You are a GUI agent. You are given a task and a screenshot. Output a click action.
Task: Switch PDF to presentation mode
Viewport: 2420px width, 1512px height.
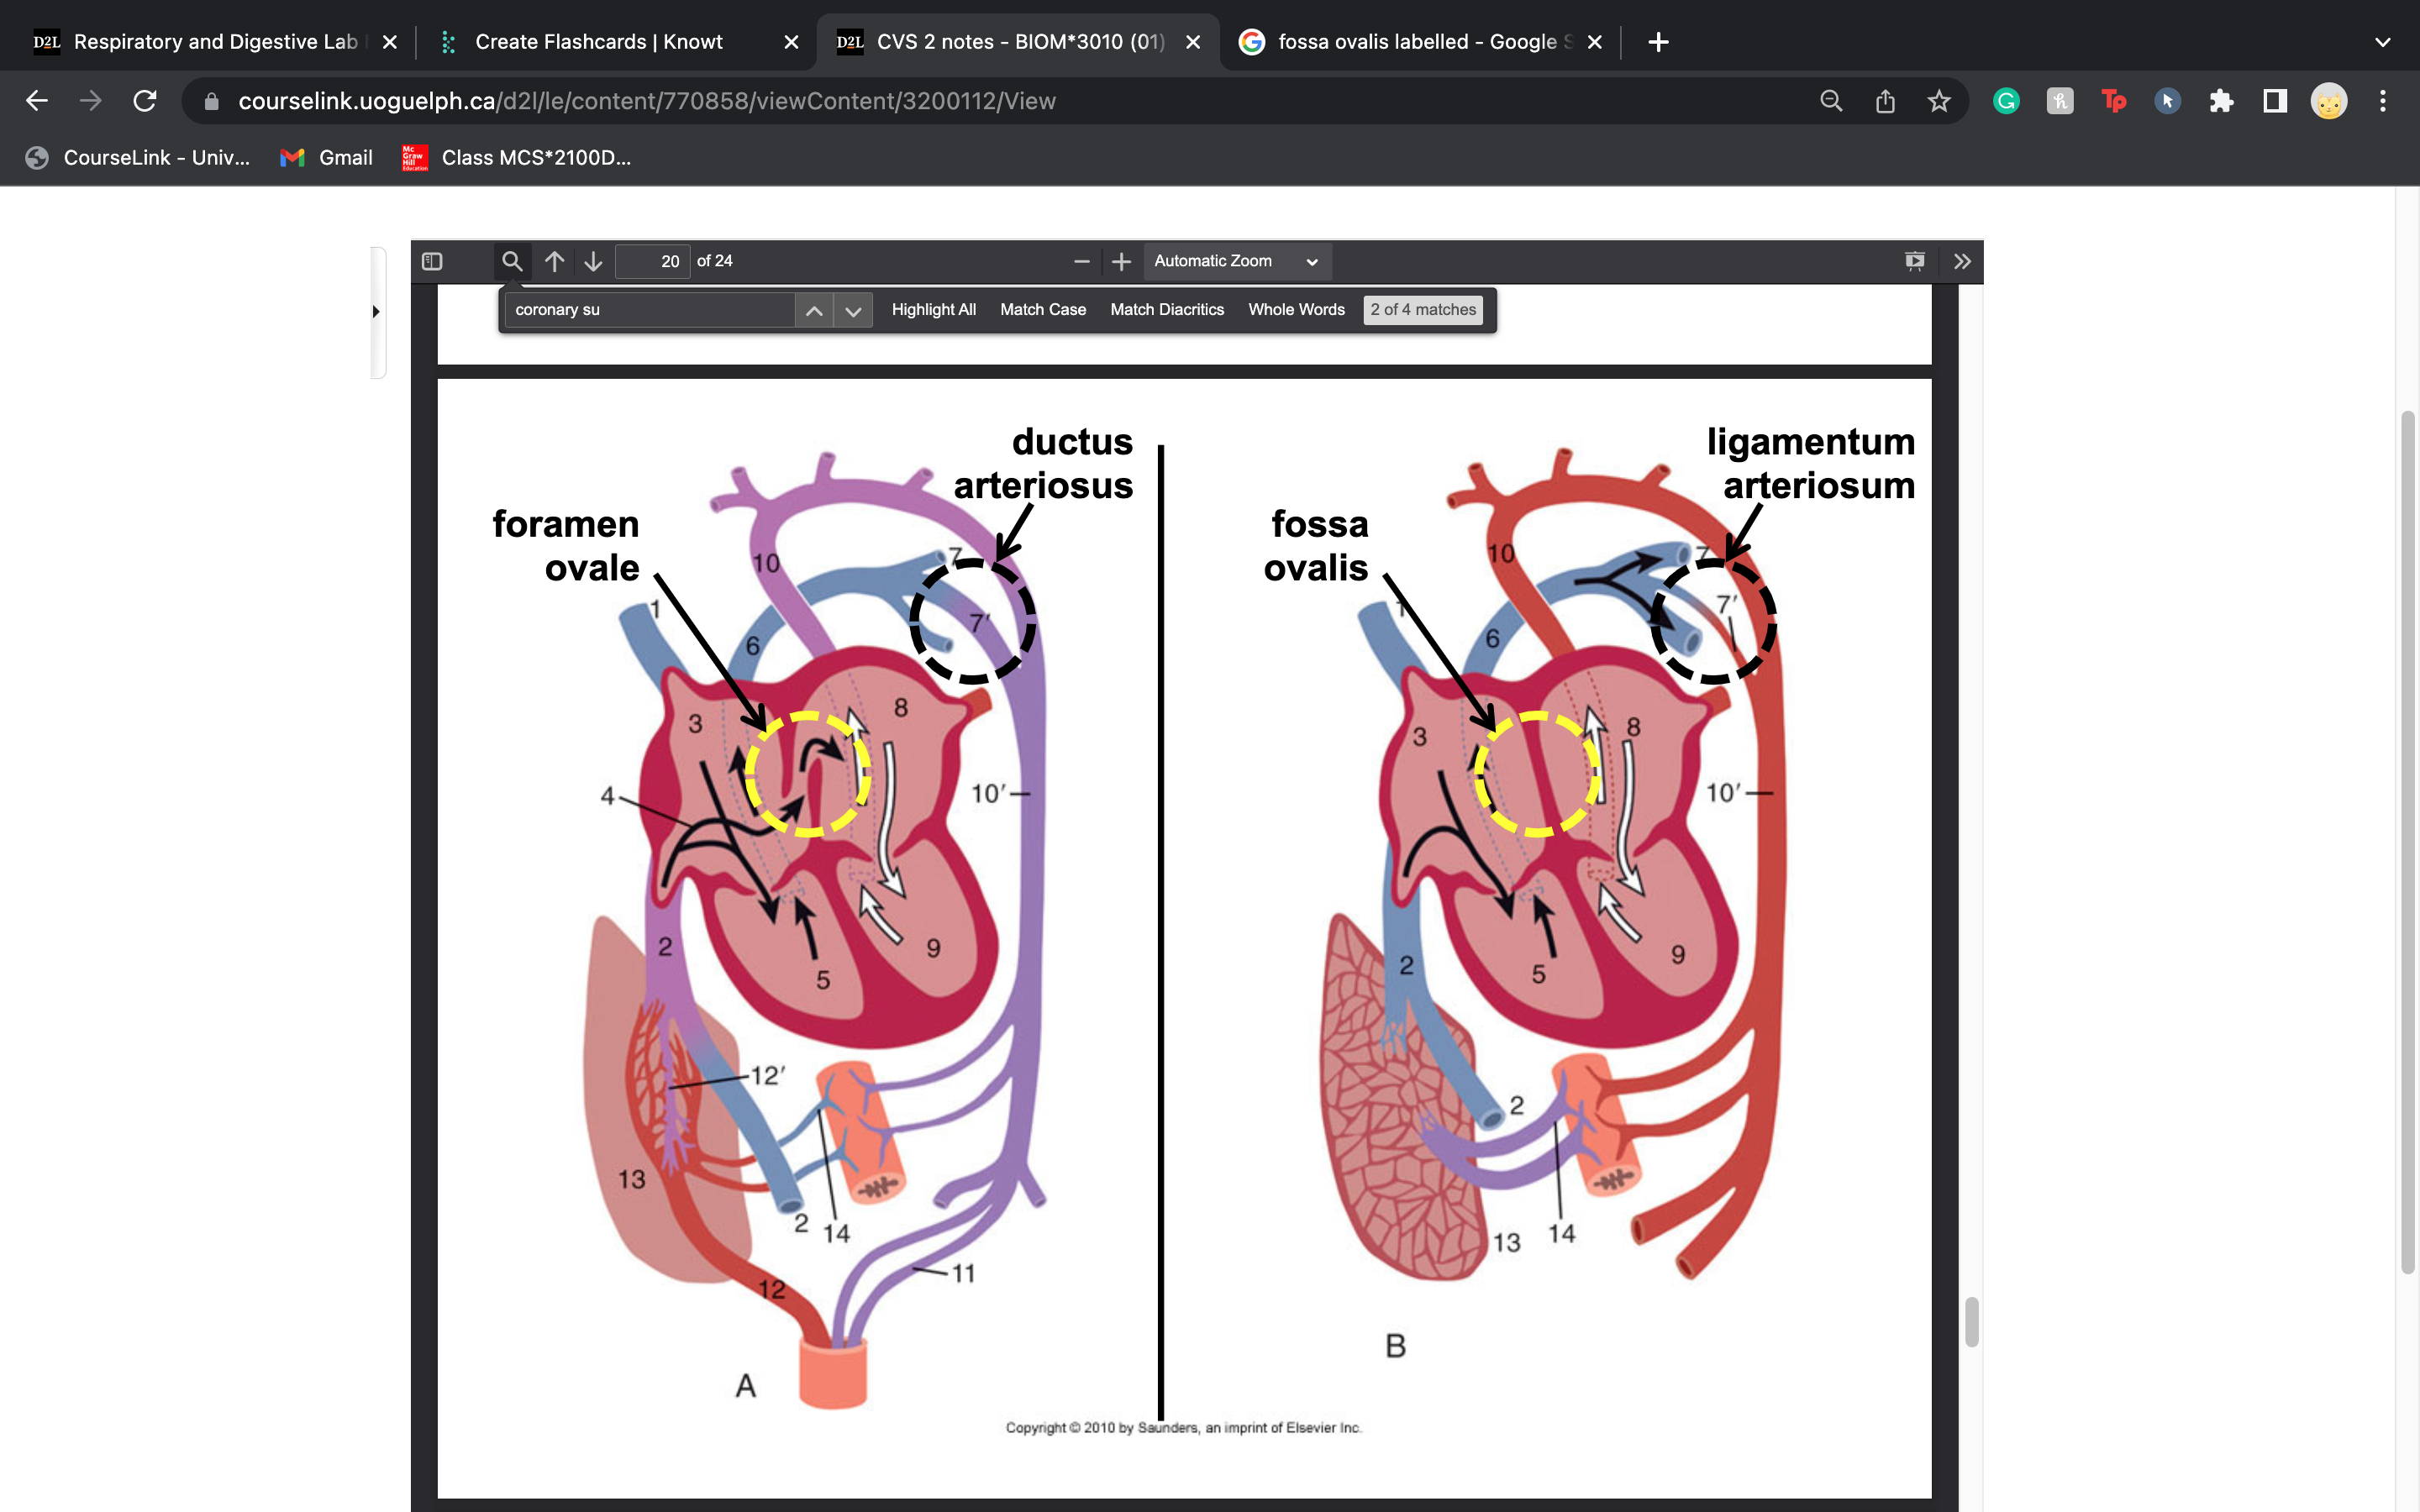[x=1915, y=261]
